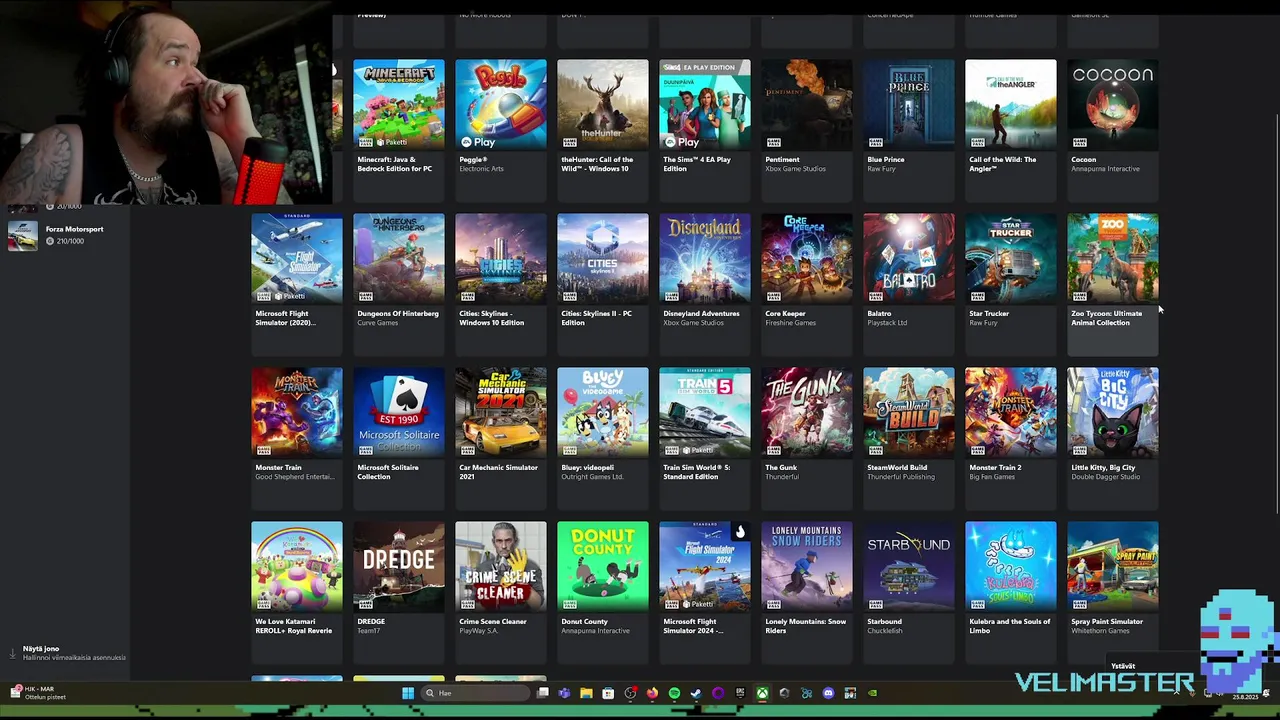Click the Xbox app taskbar icon

[x=762, y=693]
